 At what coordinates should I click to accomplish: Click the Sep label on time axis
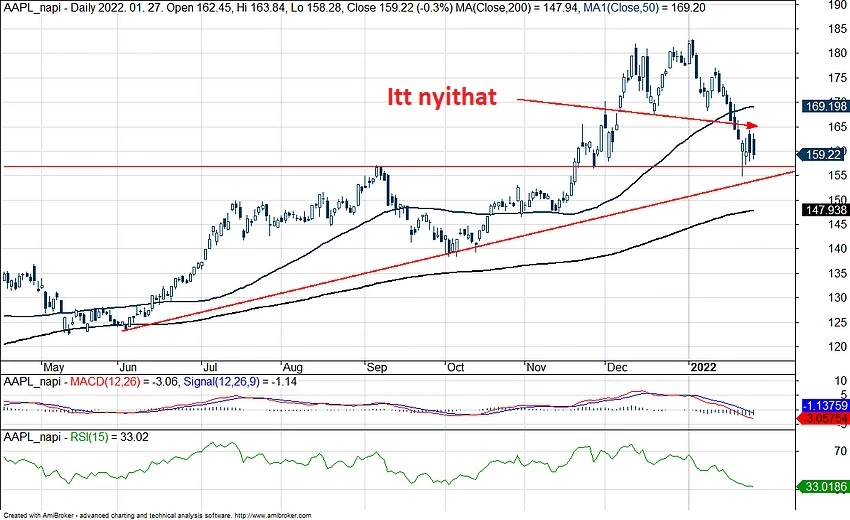click(x=377, y=367)
